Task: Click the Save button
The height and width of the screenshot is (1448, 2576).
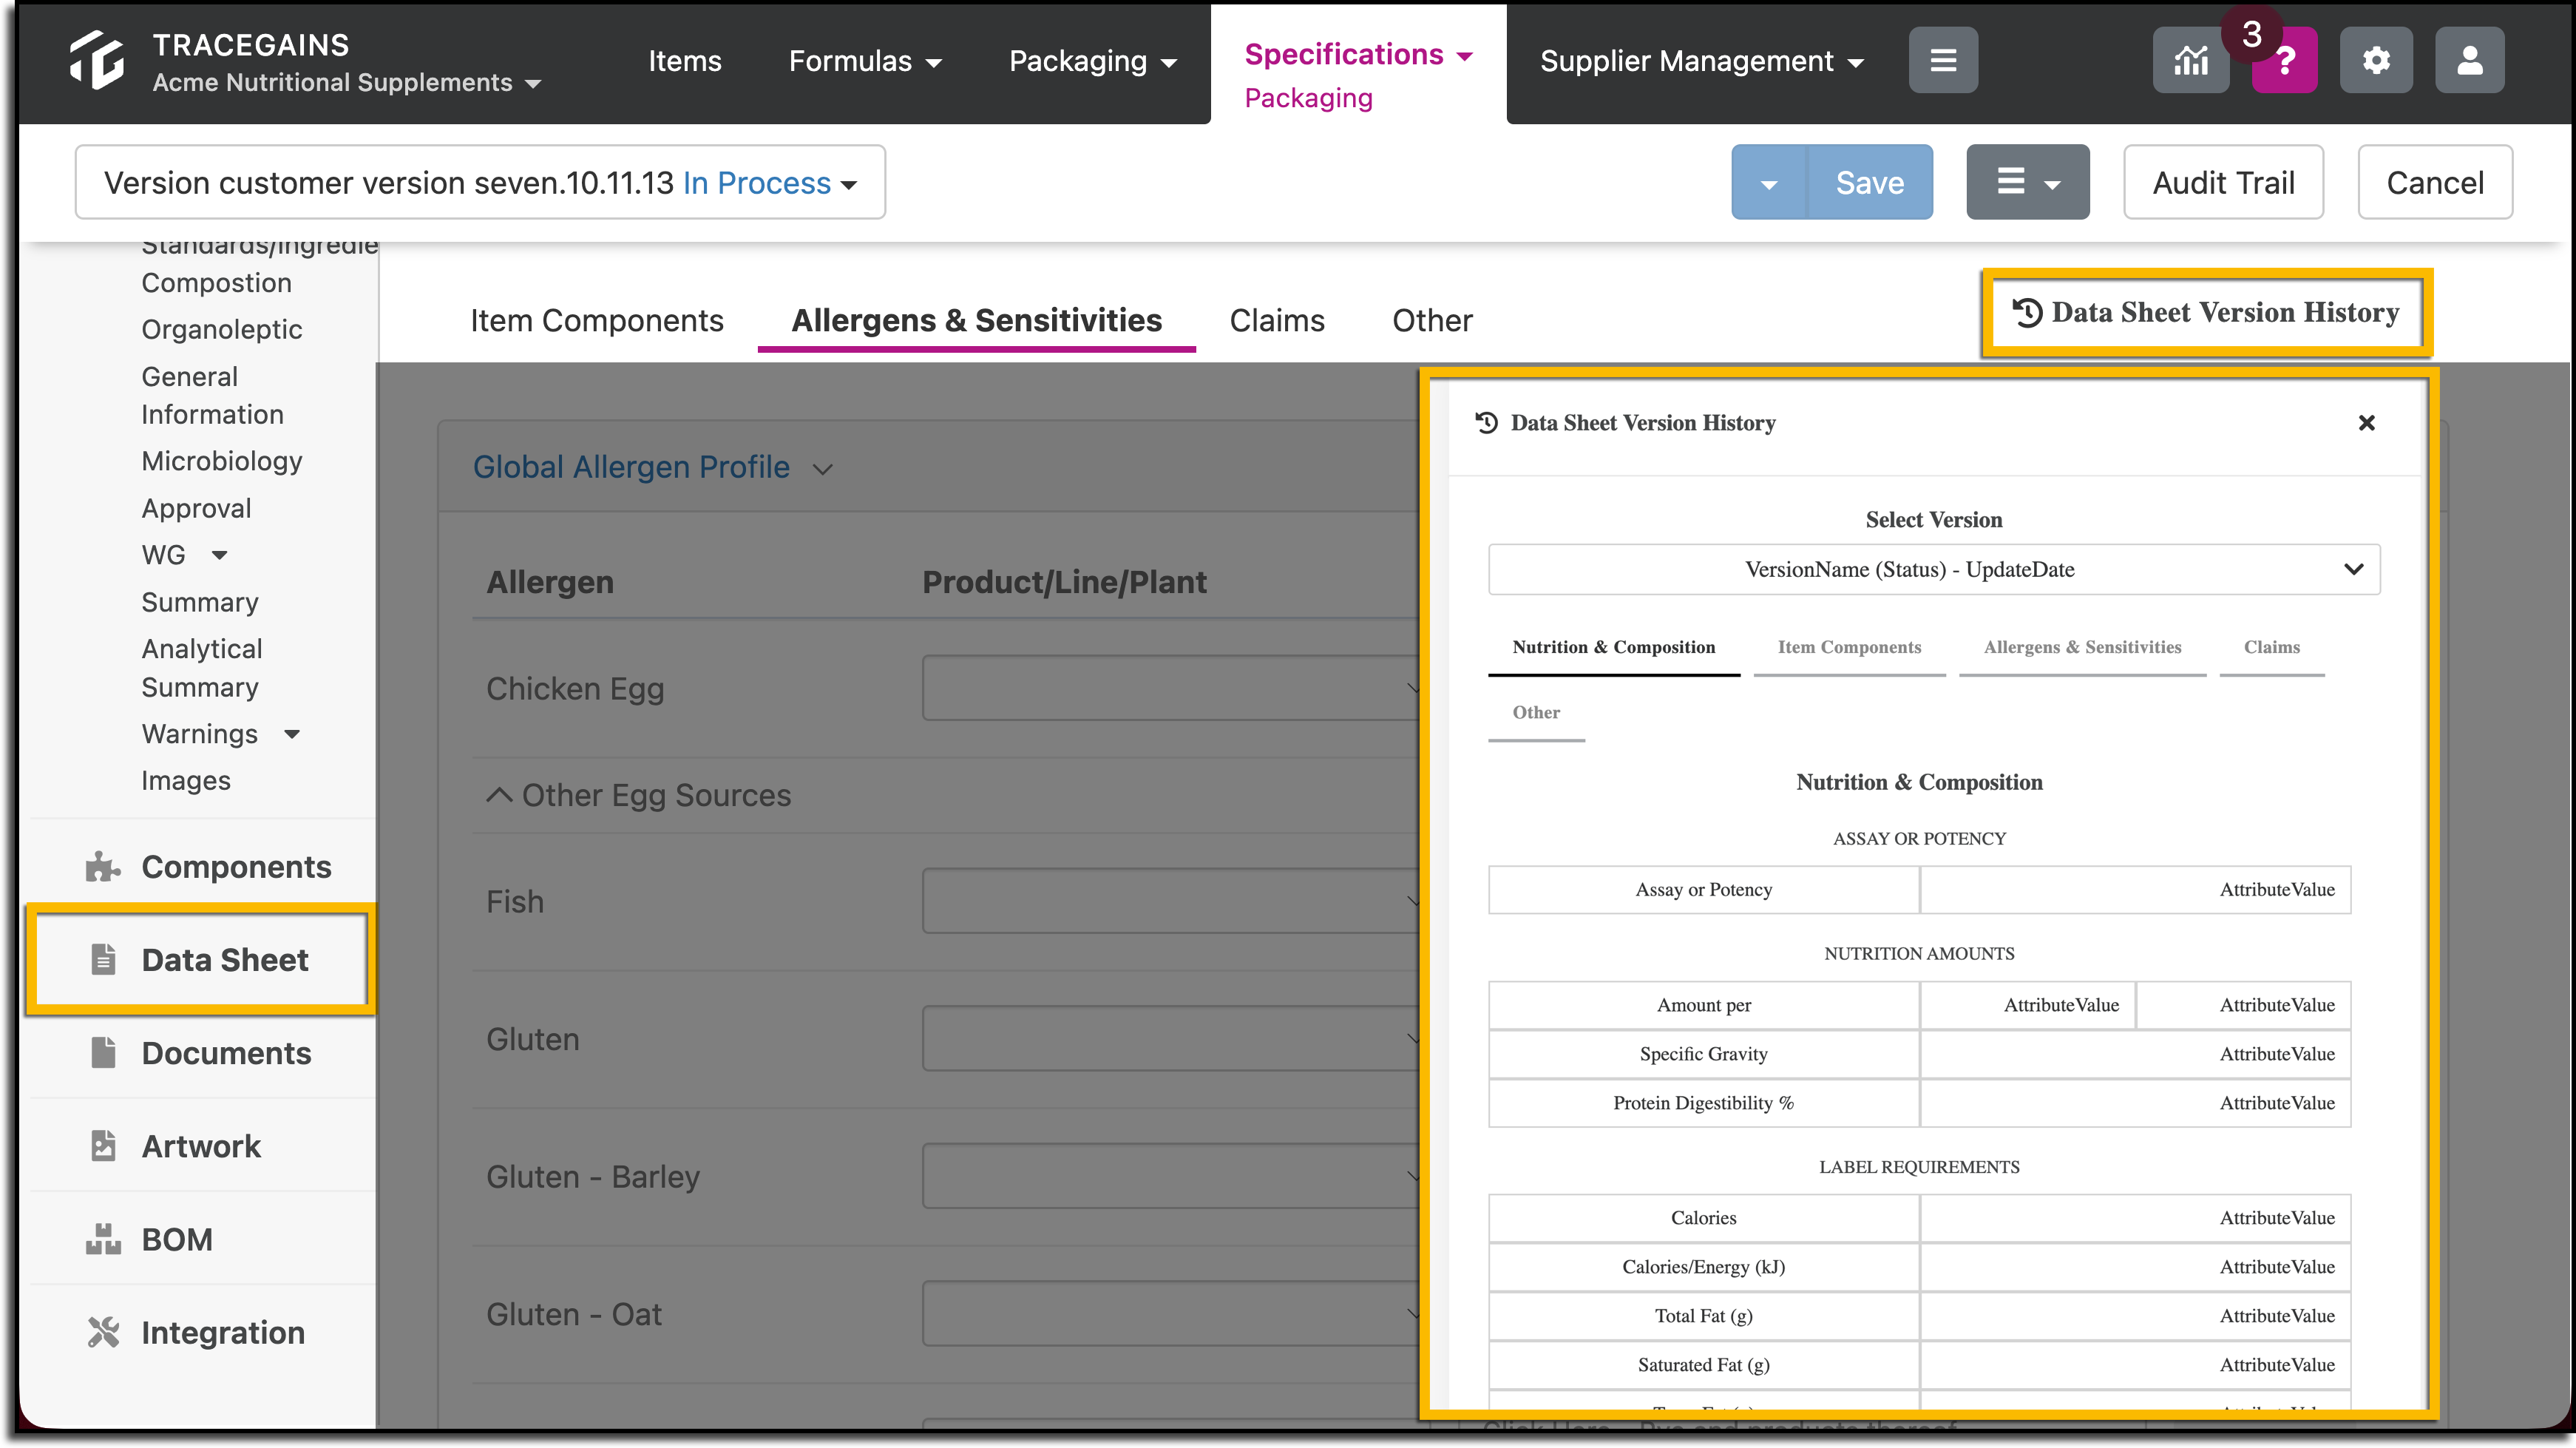Action: 1869,183
